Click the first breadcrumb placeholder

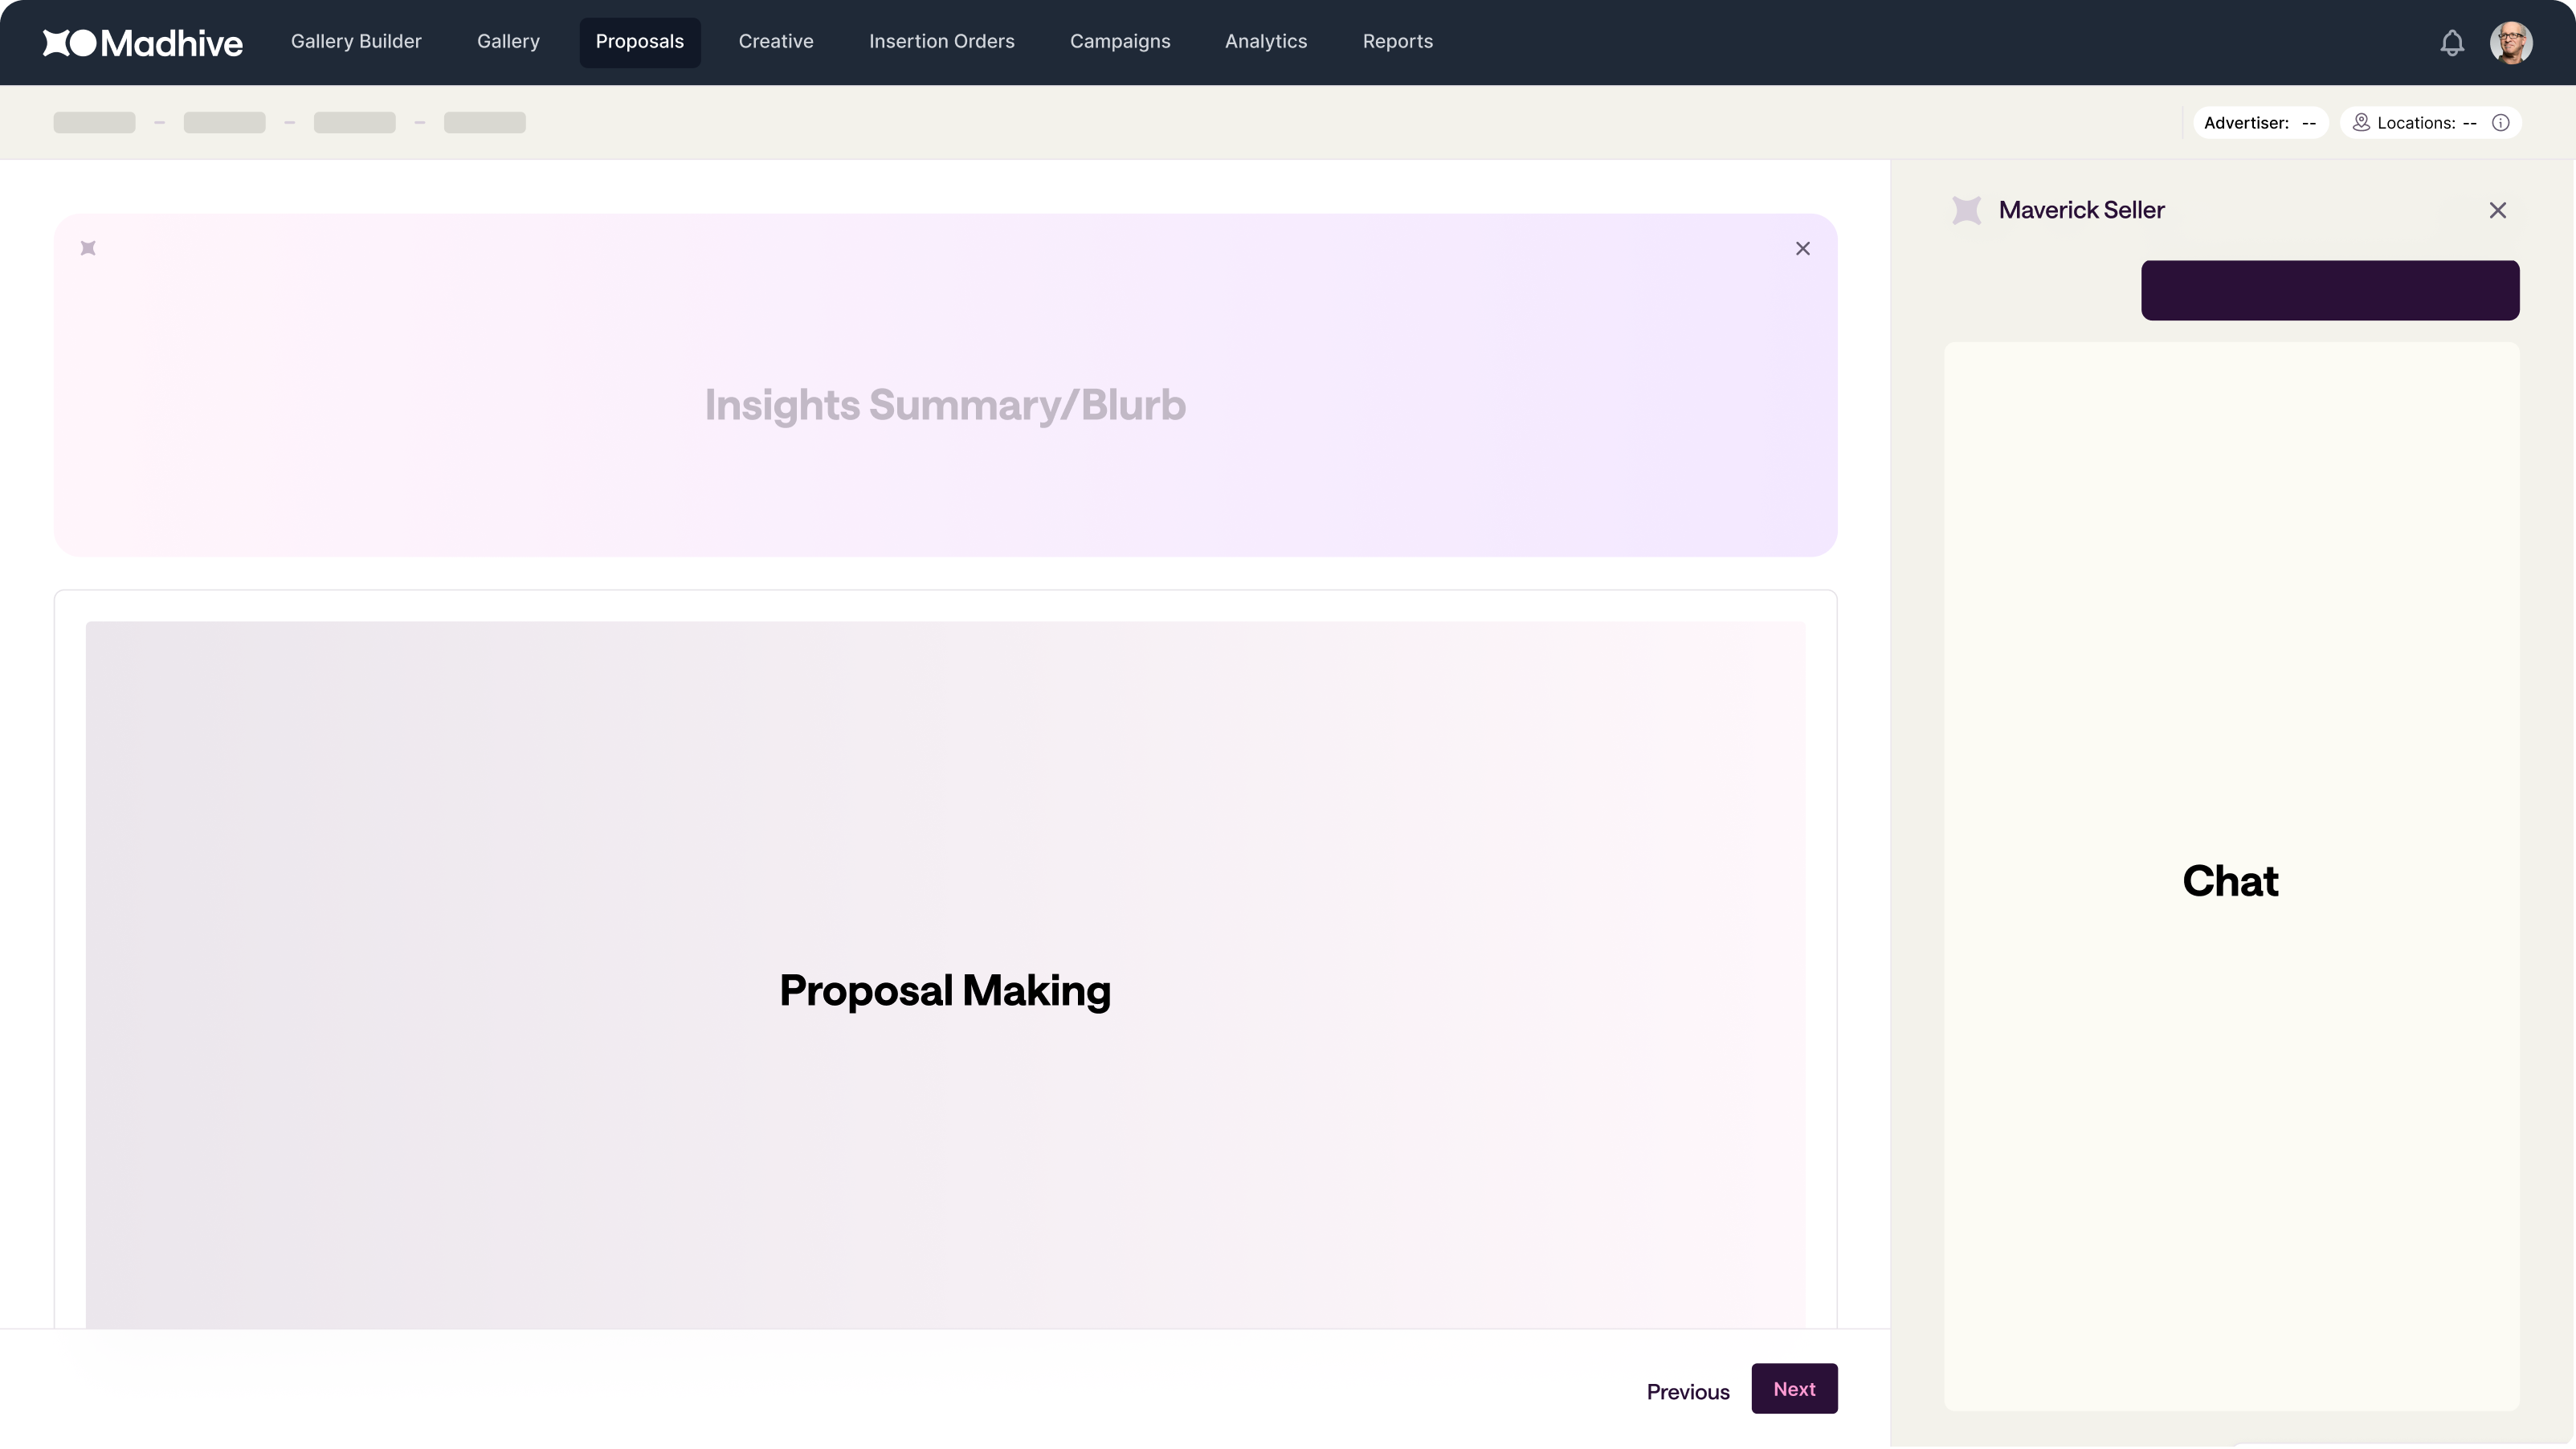94,123
